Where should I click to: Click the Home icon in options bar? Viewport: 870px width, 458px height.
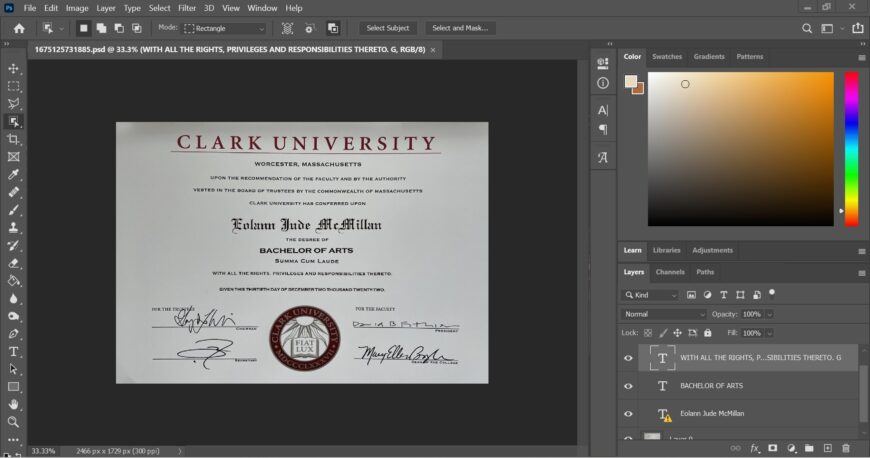point(19,28)
